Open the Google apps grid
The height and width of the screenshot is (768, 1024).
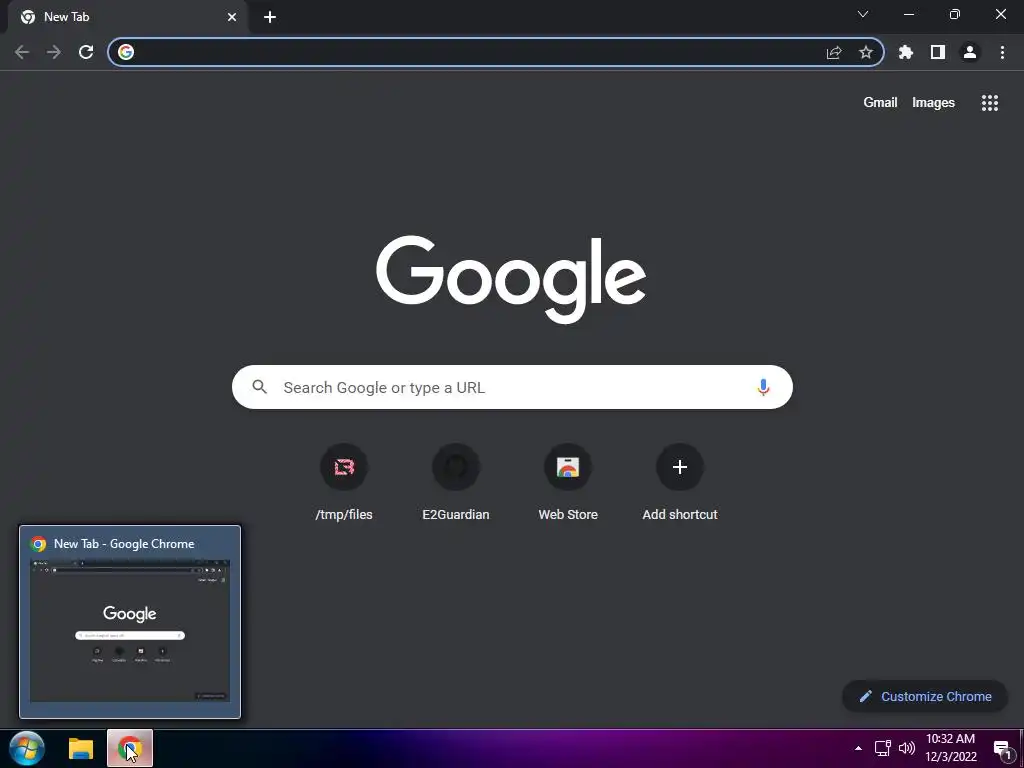tap(990, 103)
